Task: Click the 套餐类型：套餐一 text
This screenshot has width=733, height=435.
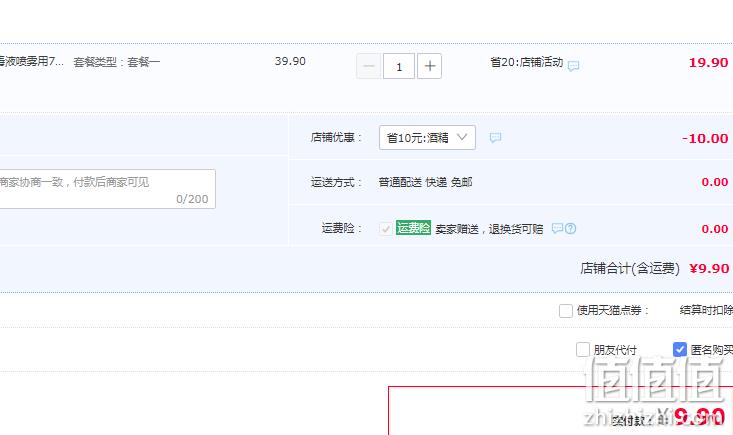Action: 117,62
